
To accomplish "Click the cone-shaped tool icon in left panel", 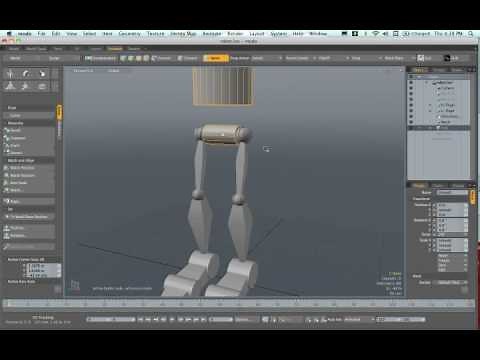I will tap(10, 86).
